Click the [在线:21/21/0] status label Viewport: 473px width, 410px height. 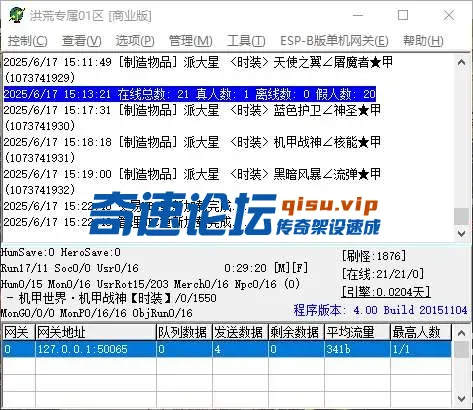point(383,274)
